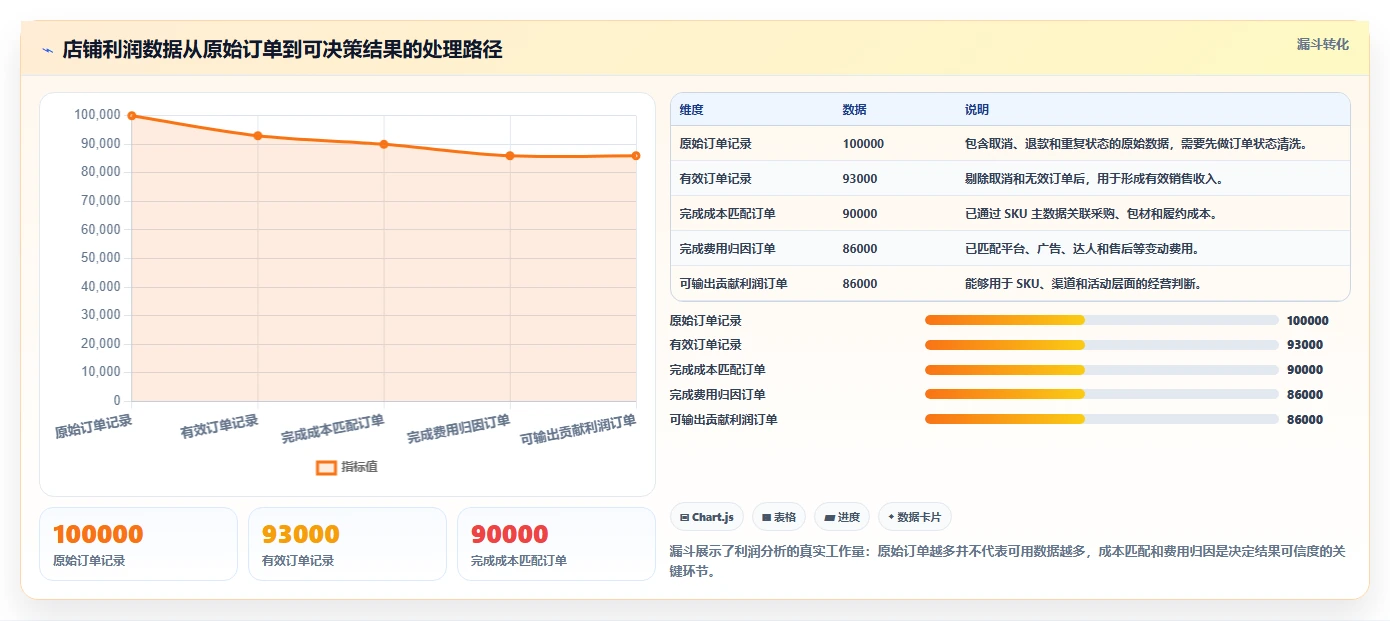
Task: Click the 漏斗转化 label in header
Action: pyautogui.click(x=1322, y=44)
